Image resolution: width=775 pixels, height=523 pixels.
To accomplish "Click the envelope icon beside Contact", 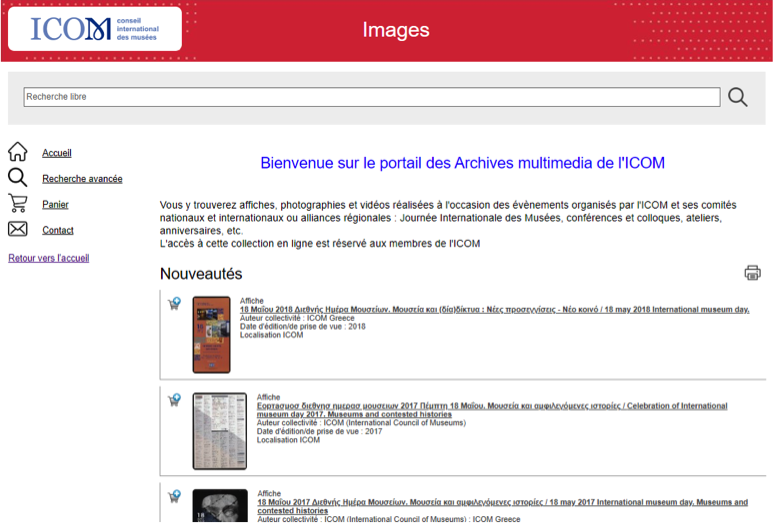I will click(x=17, y=229).
